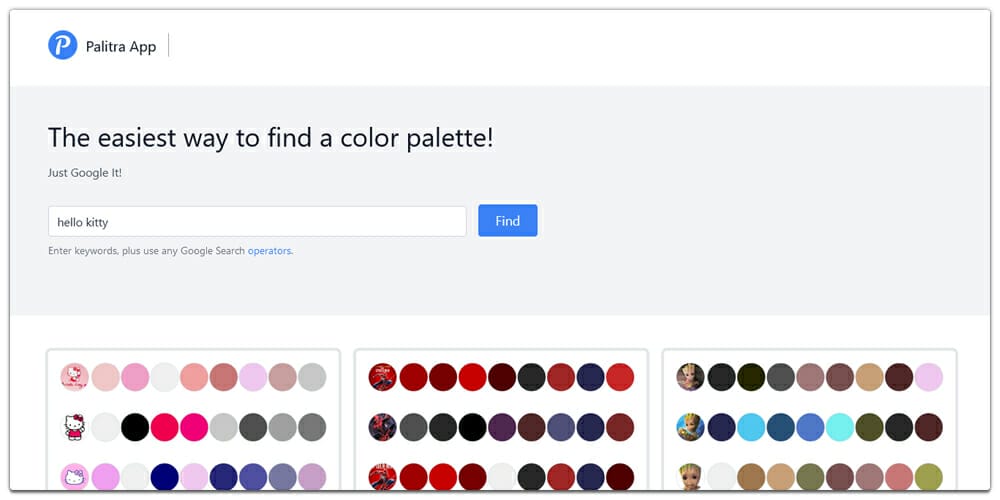The width and height of the screenshot is (1000, 500).
Task: Open the Hello Kitty thumbnail with pink background
Action: [x=75, y=477]
